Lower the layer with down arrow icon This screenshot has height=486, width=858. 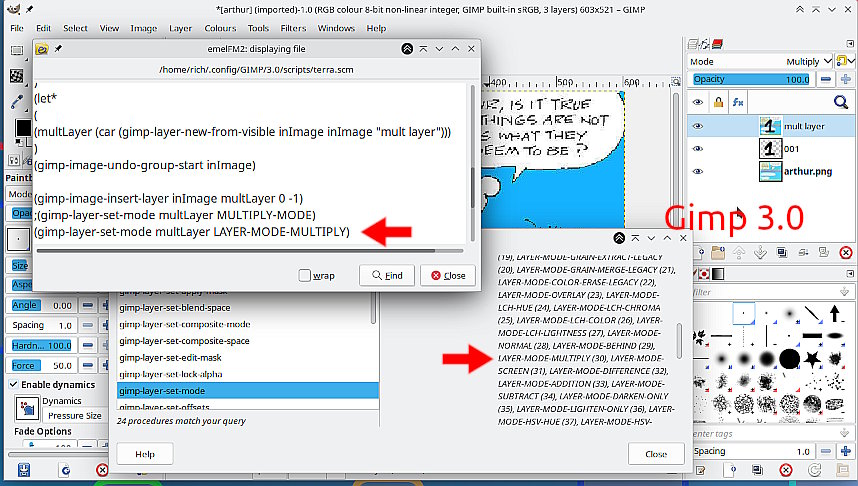[x=760, y=252]
